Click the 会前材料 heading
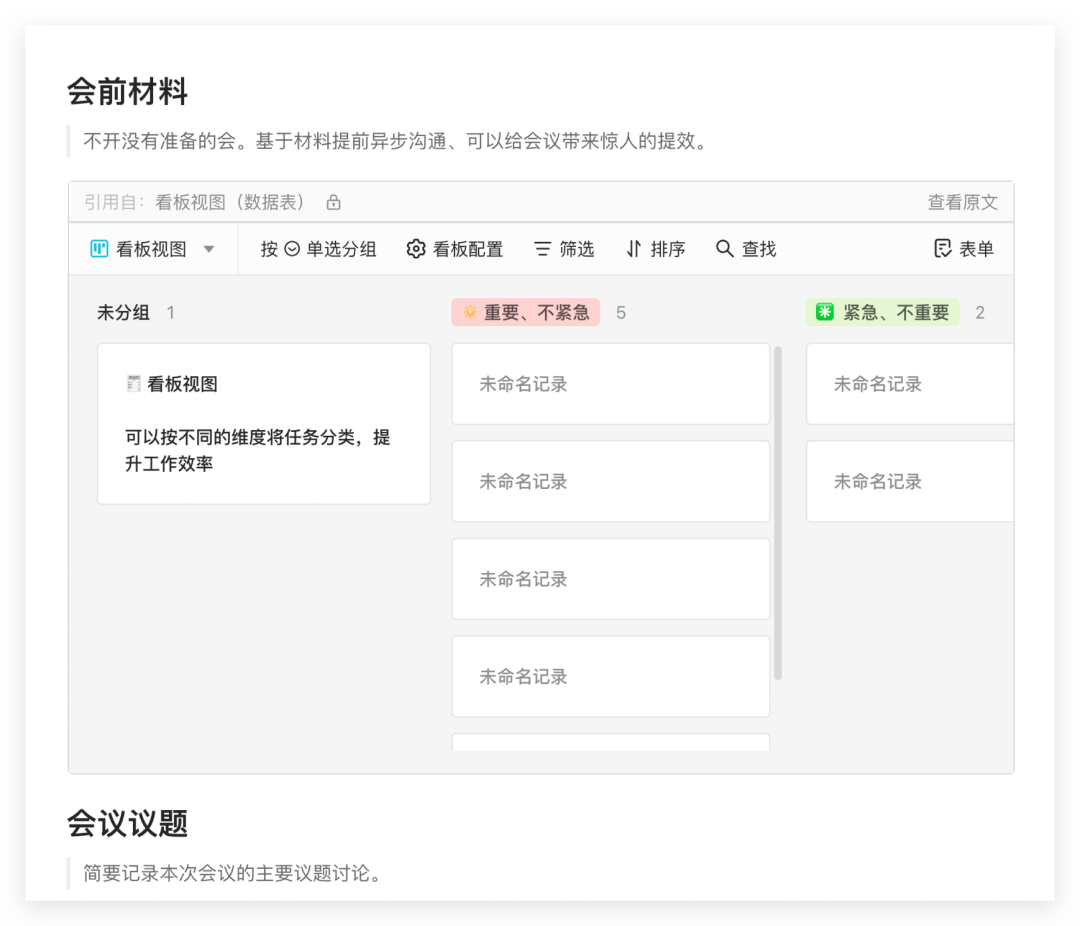The image size is (1080, 926). point(127,92)
